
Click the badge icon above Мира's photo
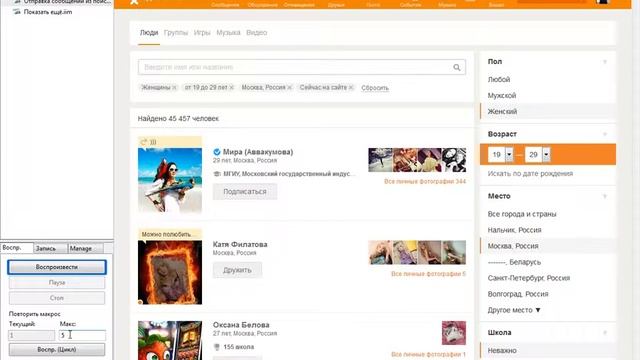143,142
